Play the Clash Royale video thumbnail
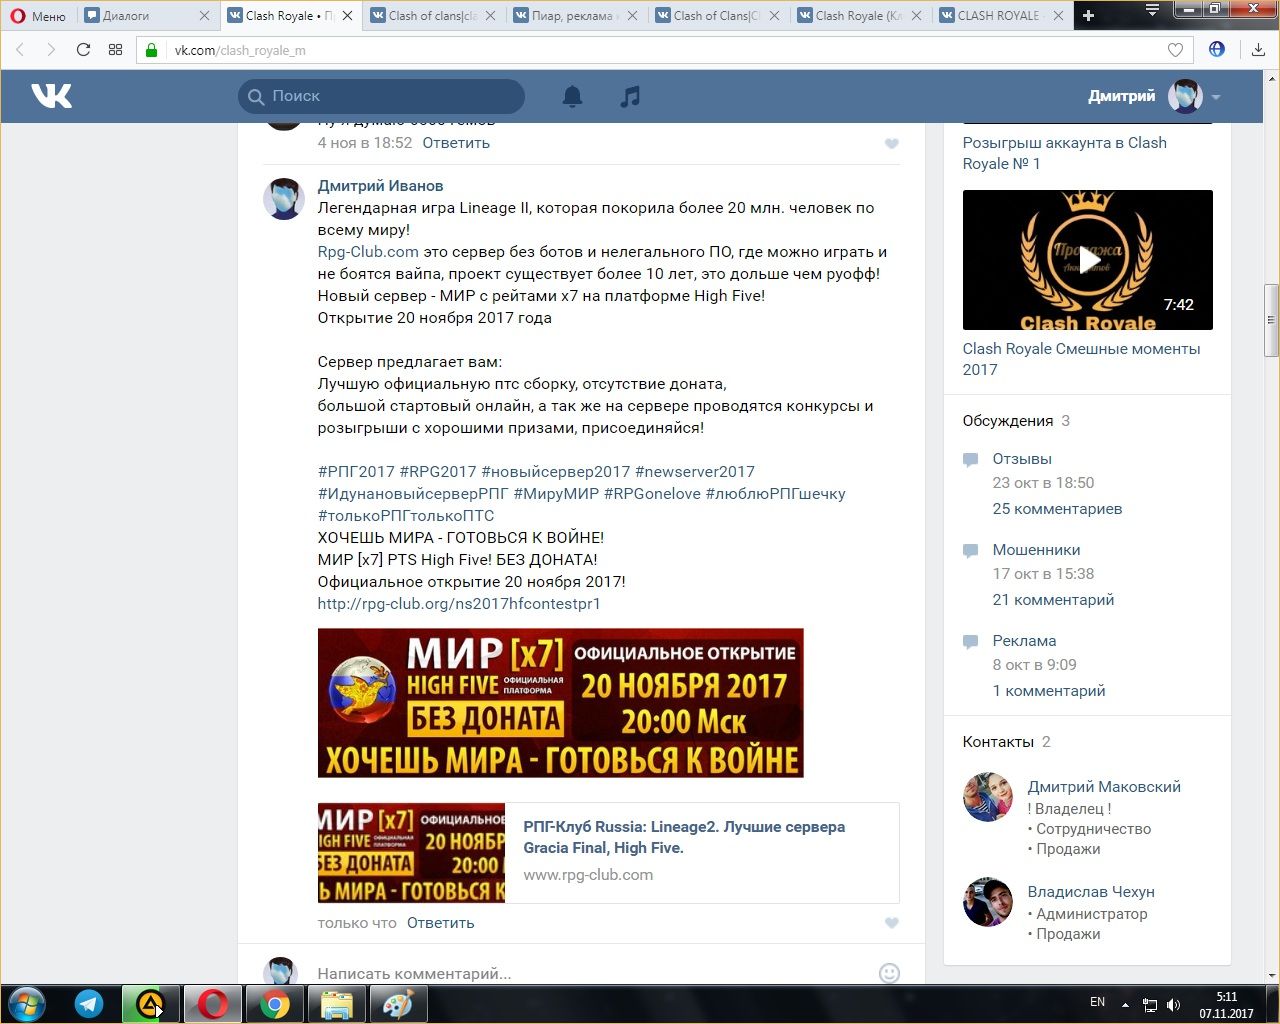This screenshot has height=1024, width=1280. (1087, 260)
